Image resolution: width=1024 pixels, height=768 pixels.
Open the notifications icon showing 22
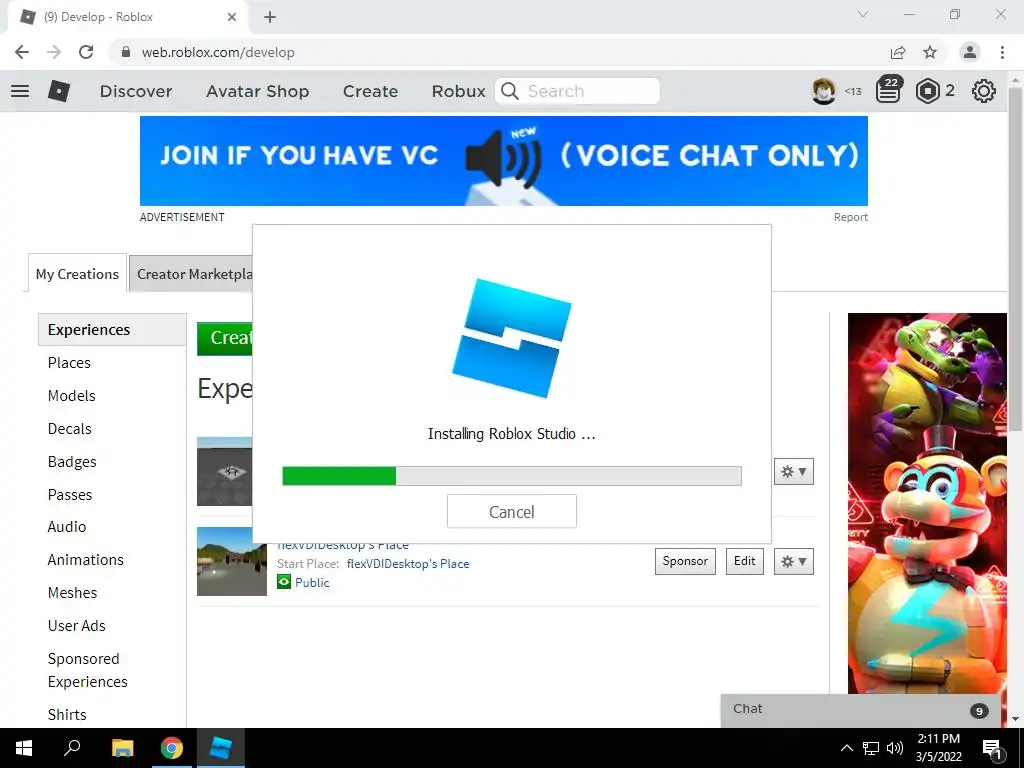click(x=889, y=91)
